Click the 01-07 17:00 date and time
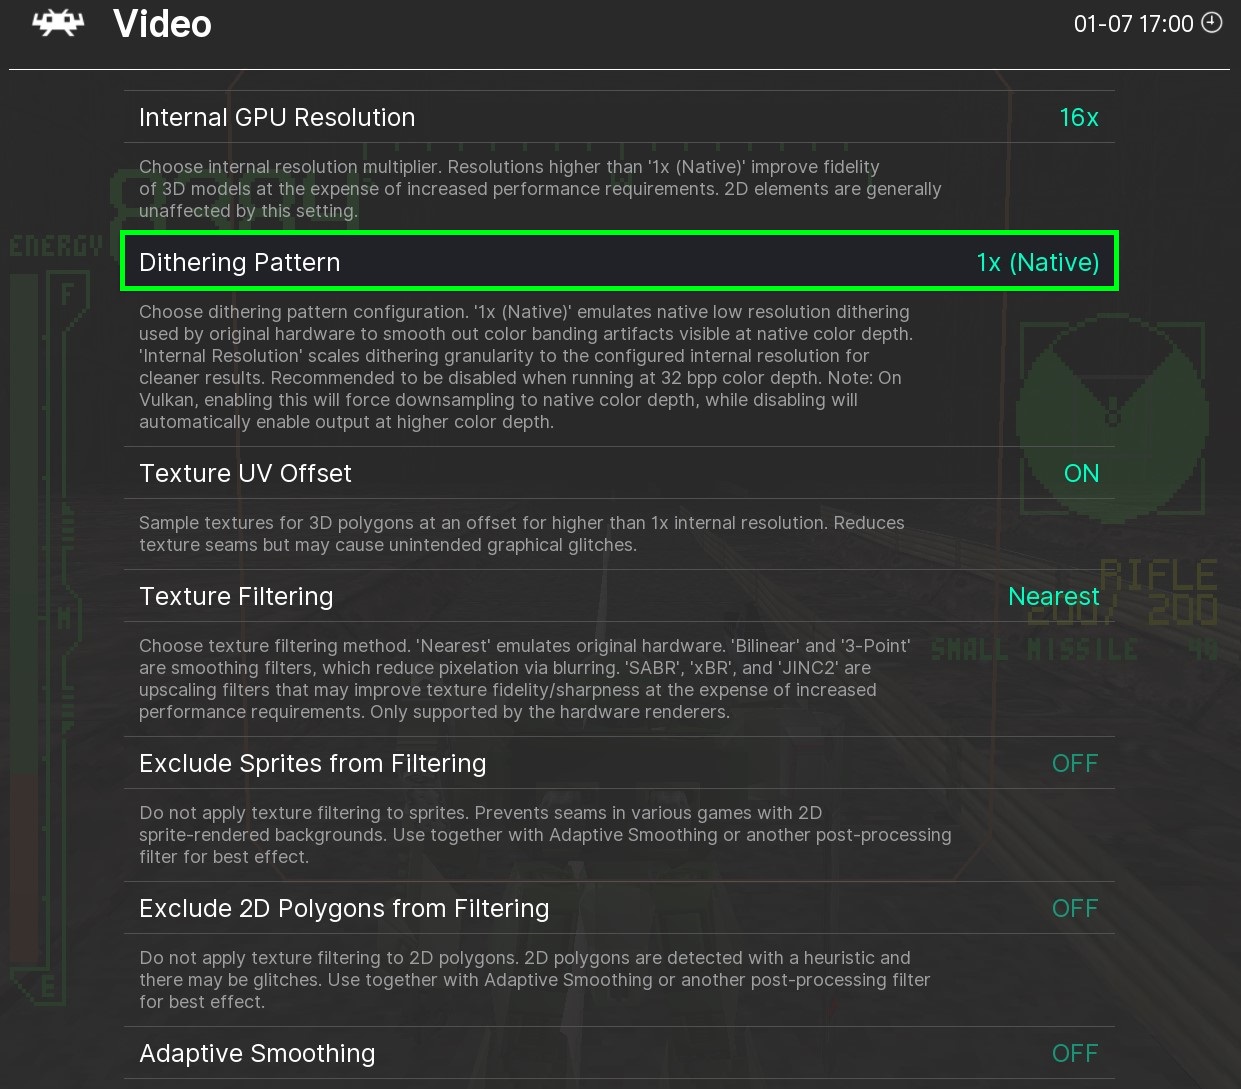The height and width of the screenshot is (1089, 1241). [1134, 24]
